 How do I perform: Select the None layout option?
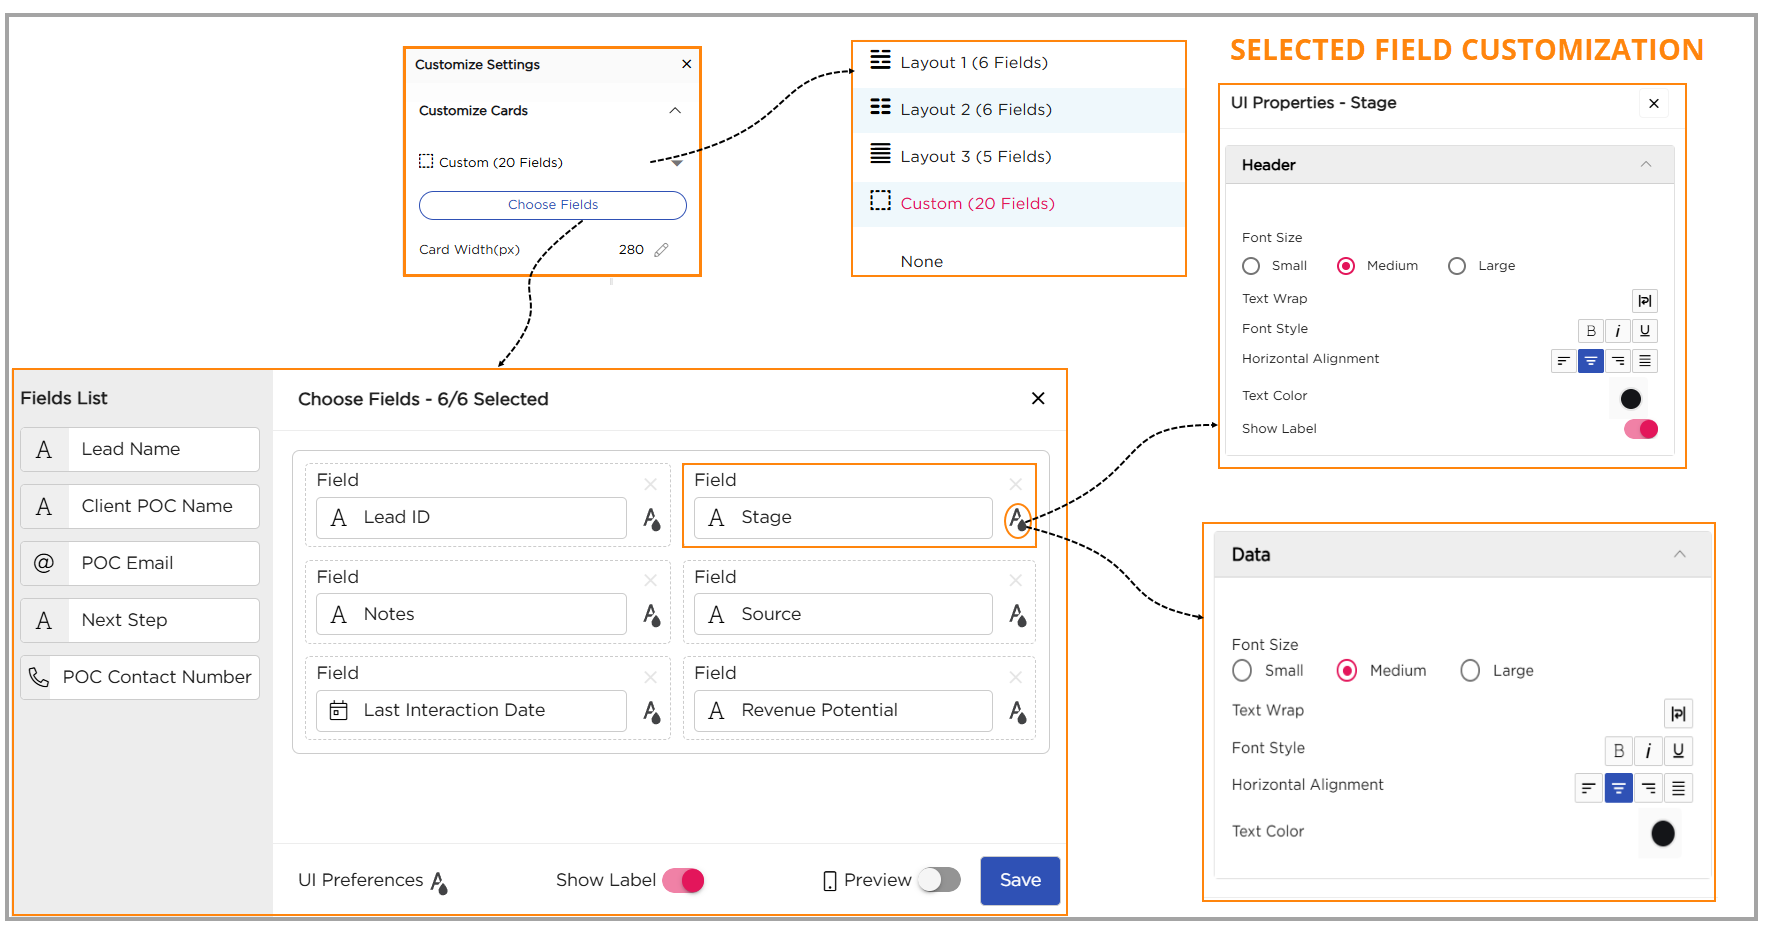click(921, 262)
